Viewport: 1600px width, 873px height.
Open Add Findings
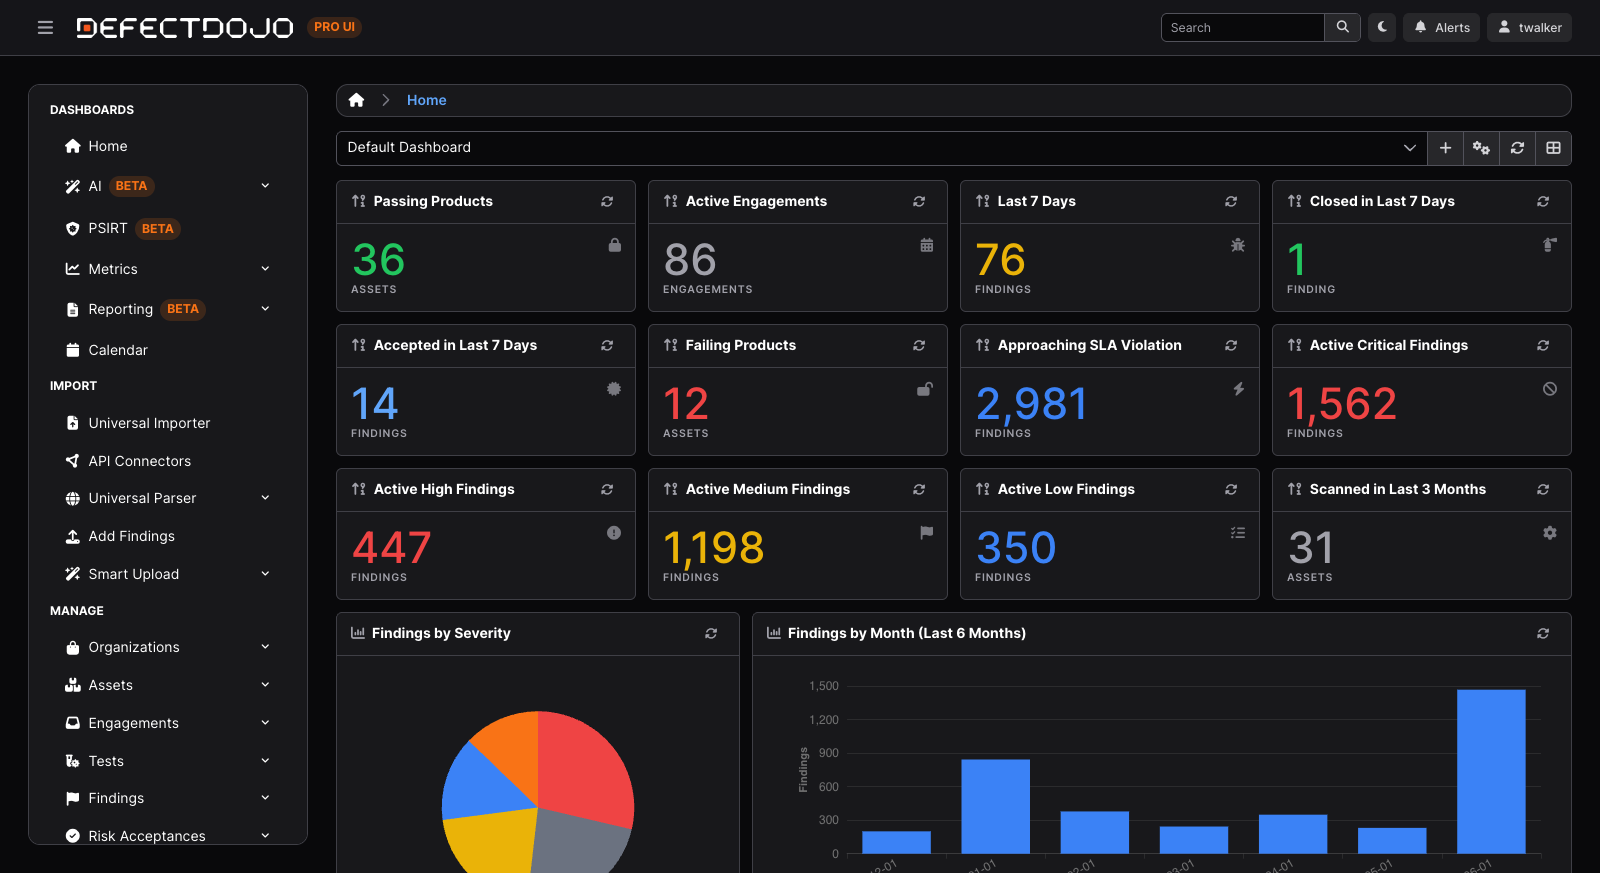[x=168, y=536]
